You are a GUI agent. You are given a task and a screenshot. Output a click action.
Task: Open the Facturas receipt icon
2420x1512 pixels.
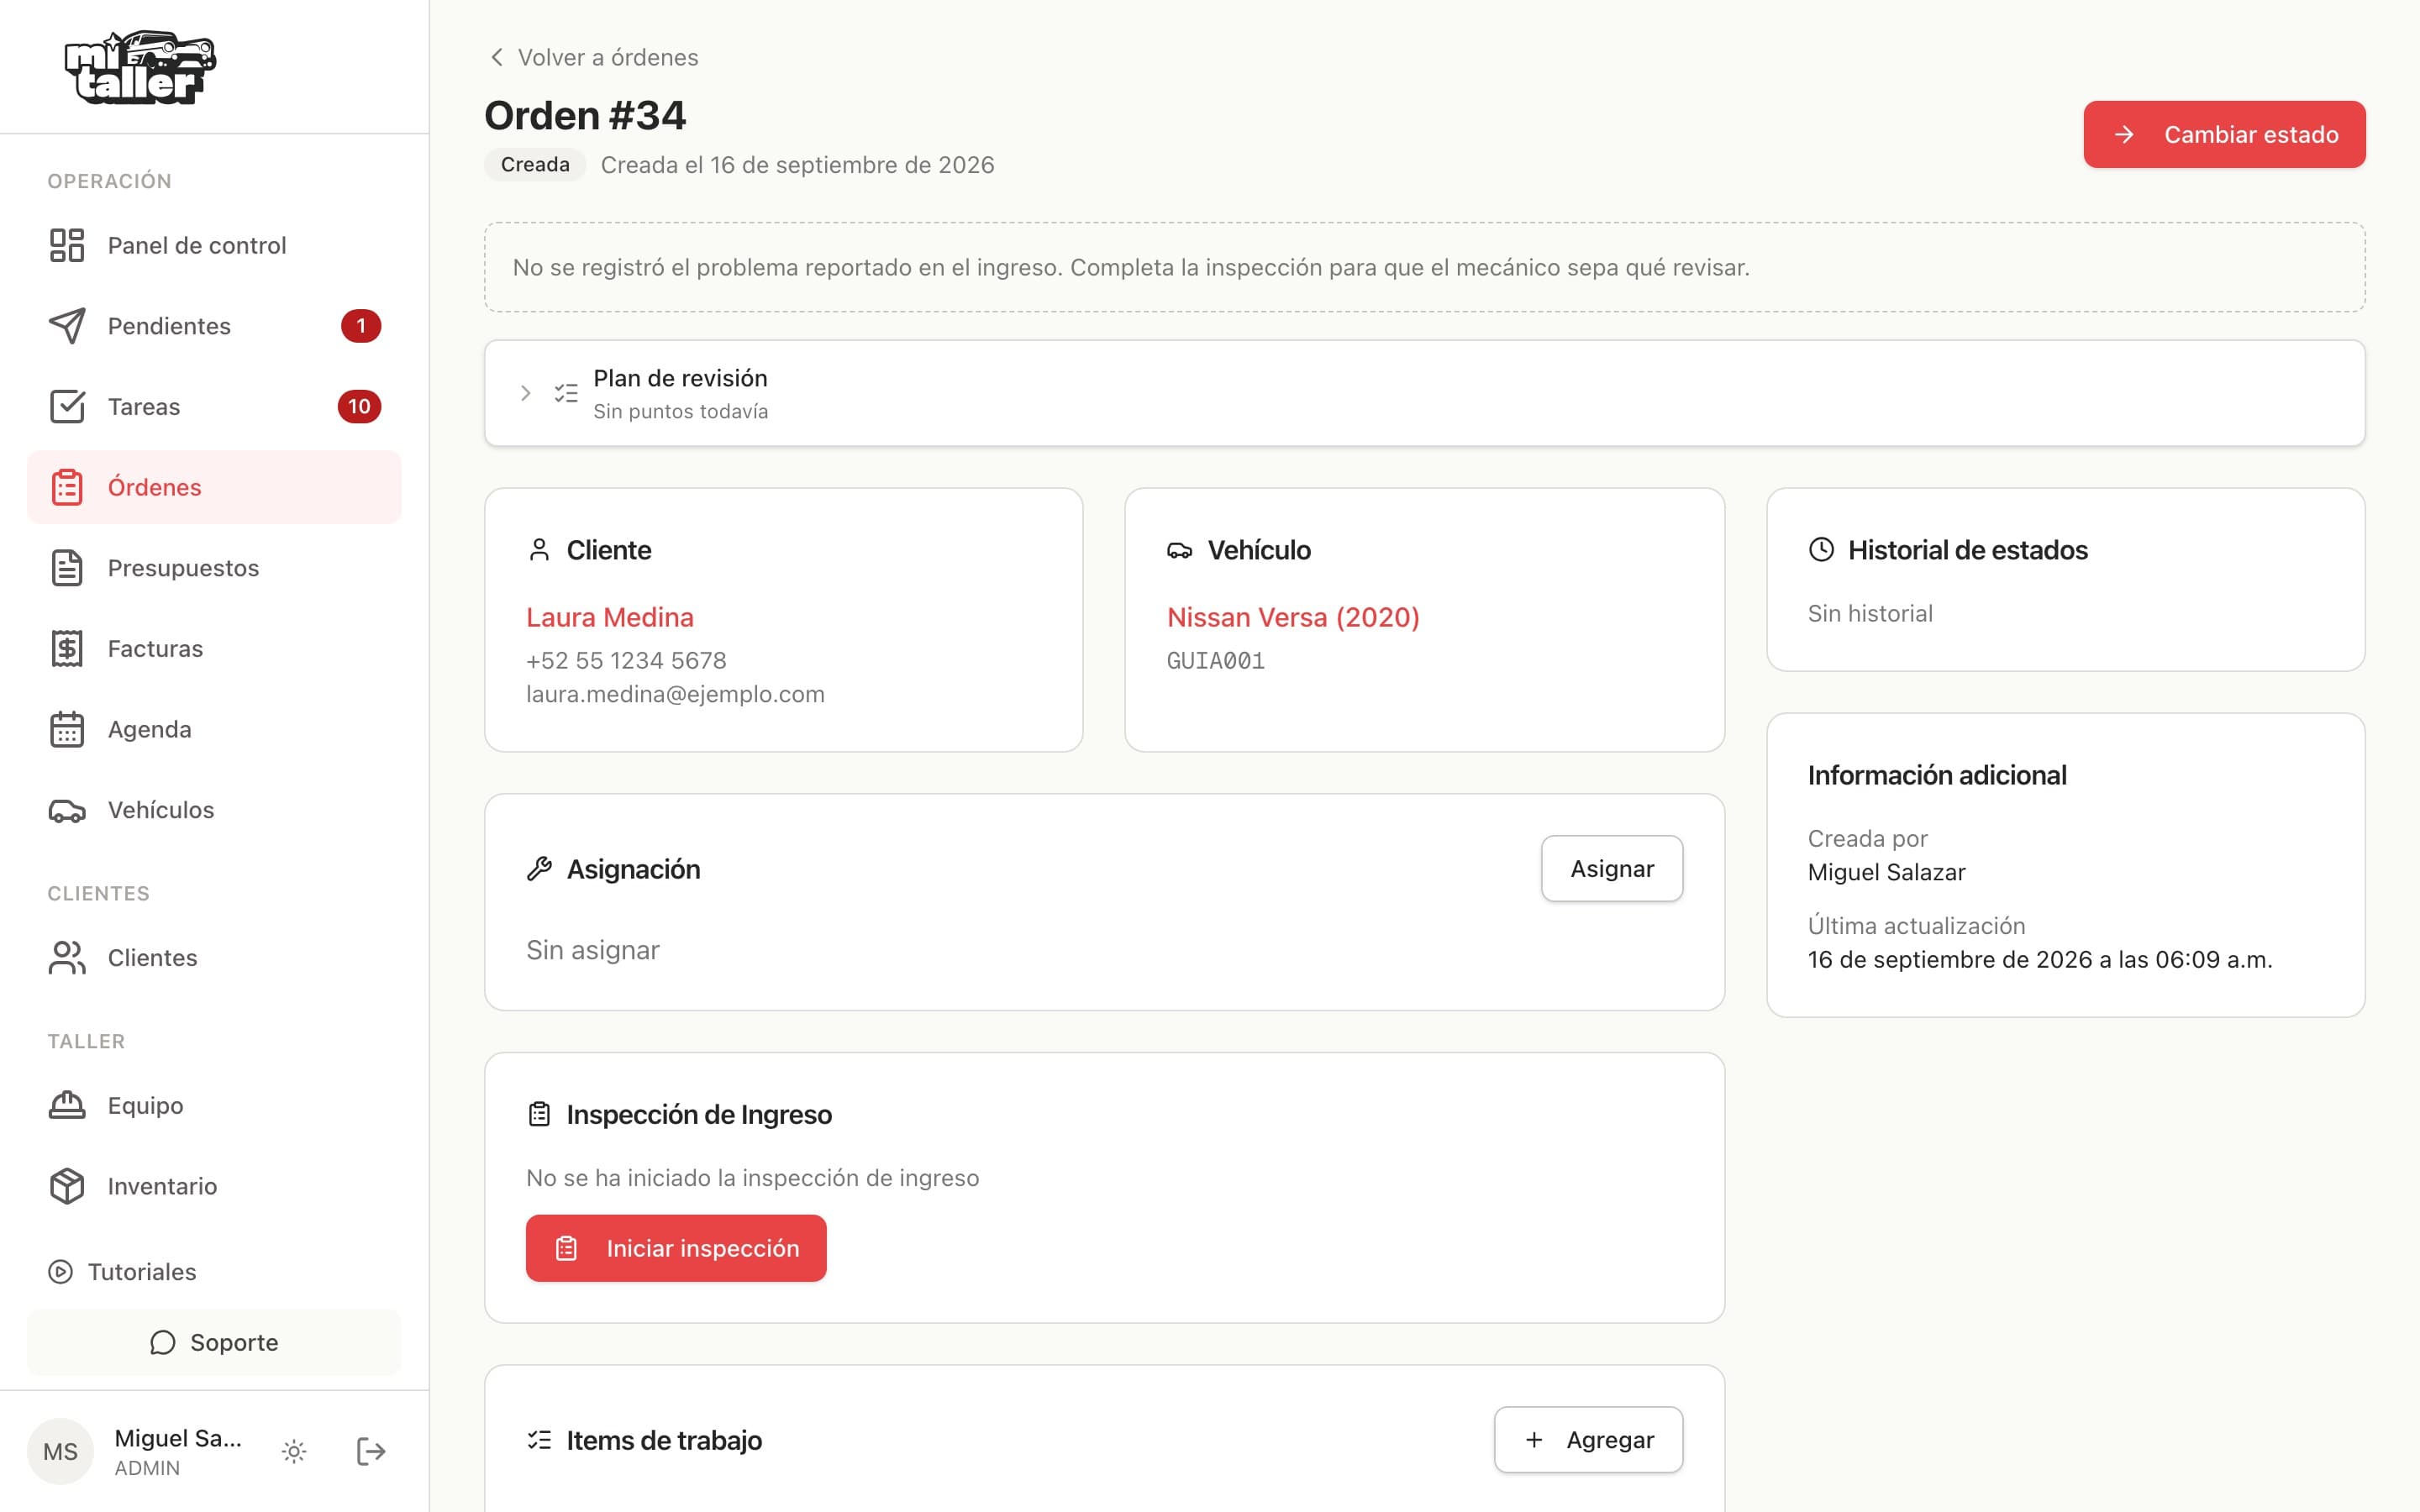67,648
